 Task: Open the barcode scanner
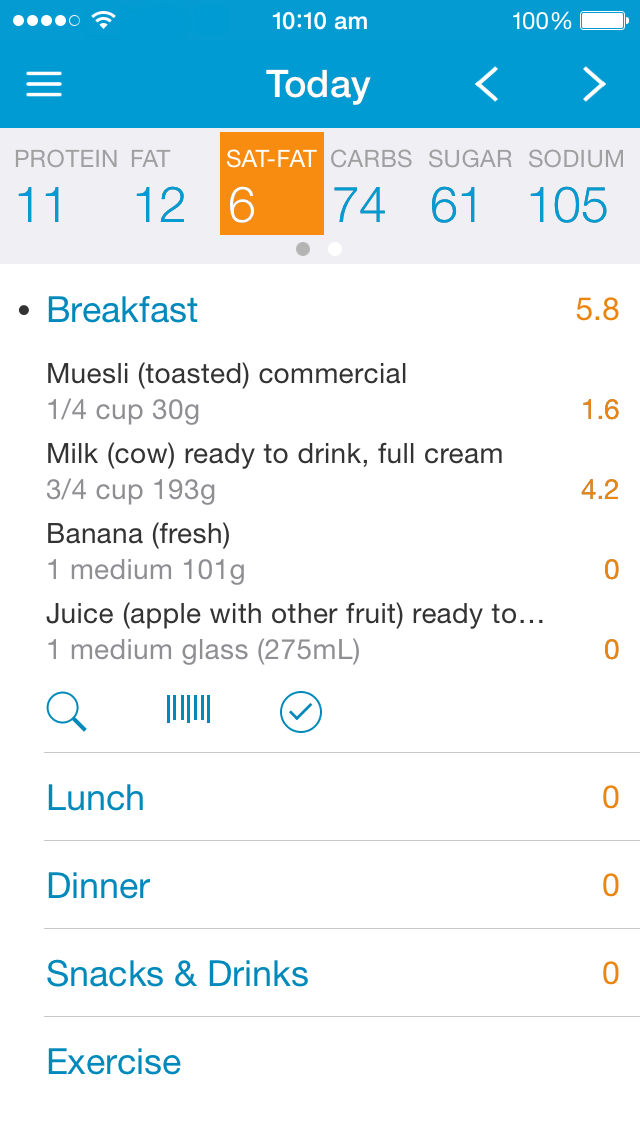tap(188, 709)
